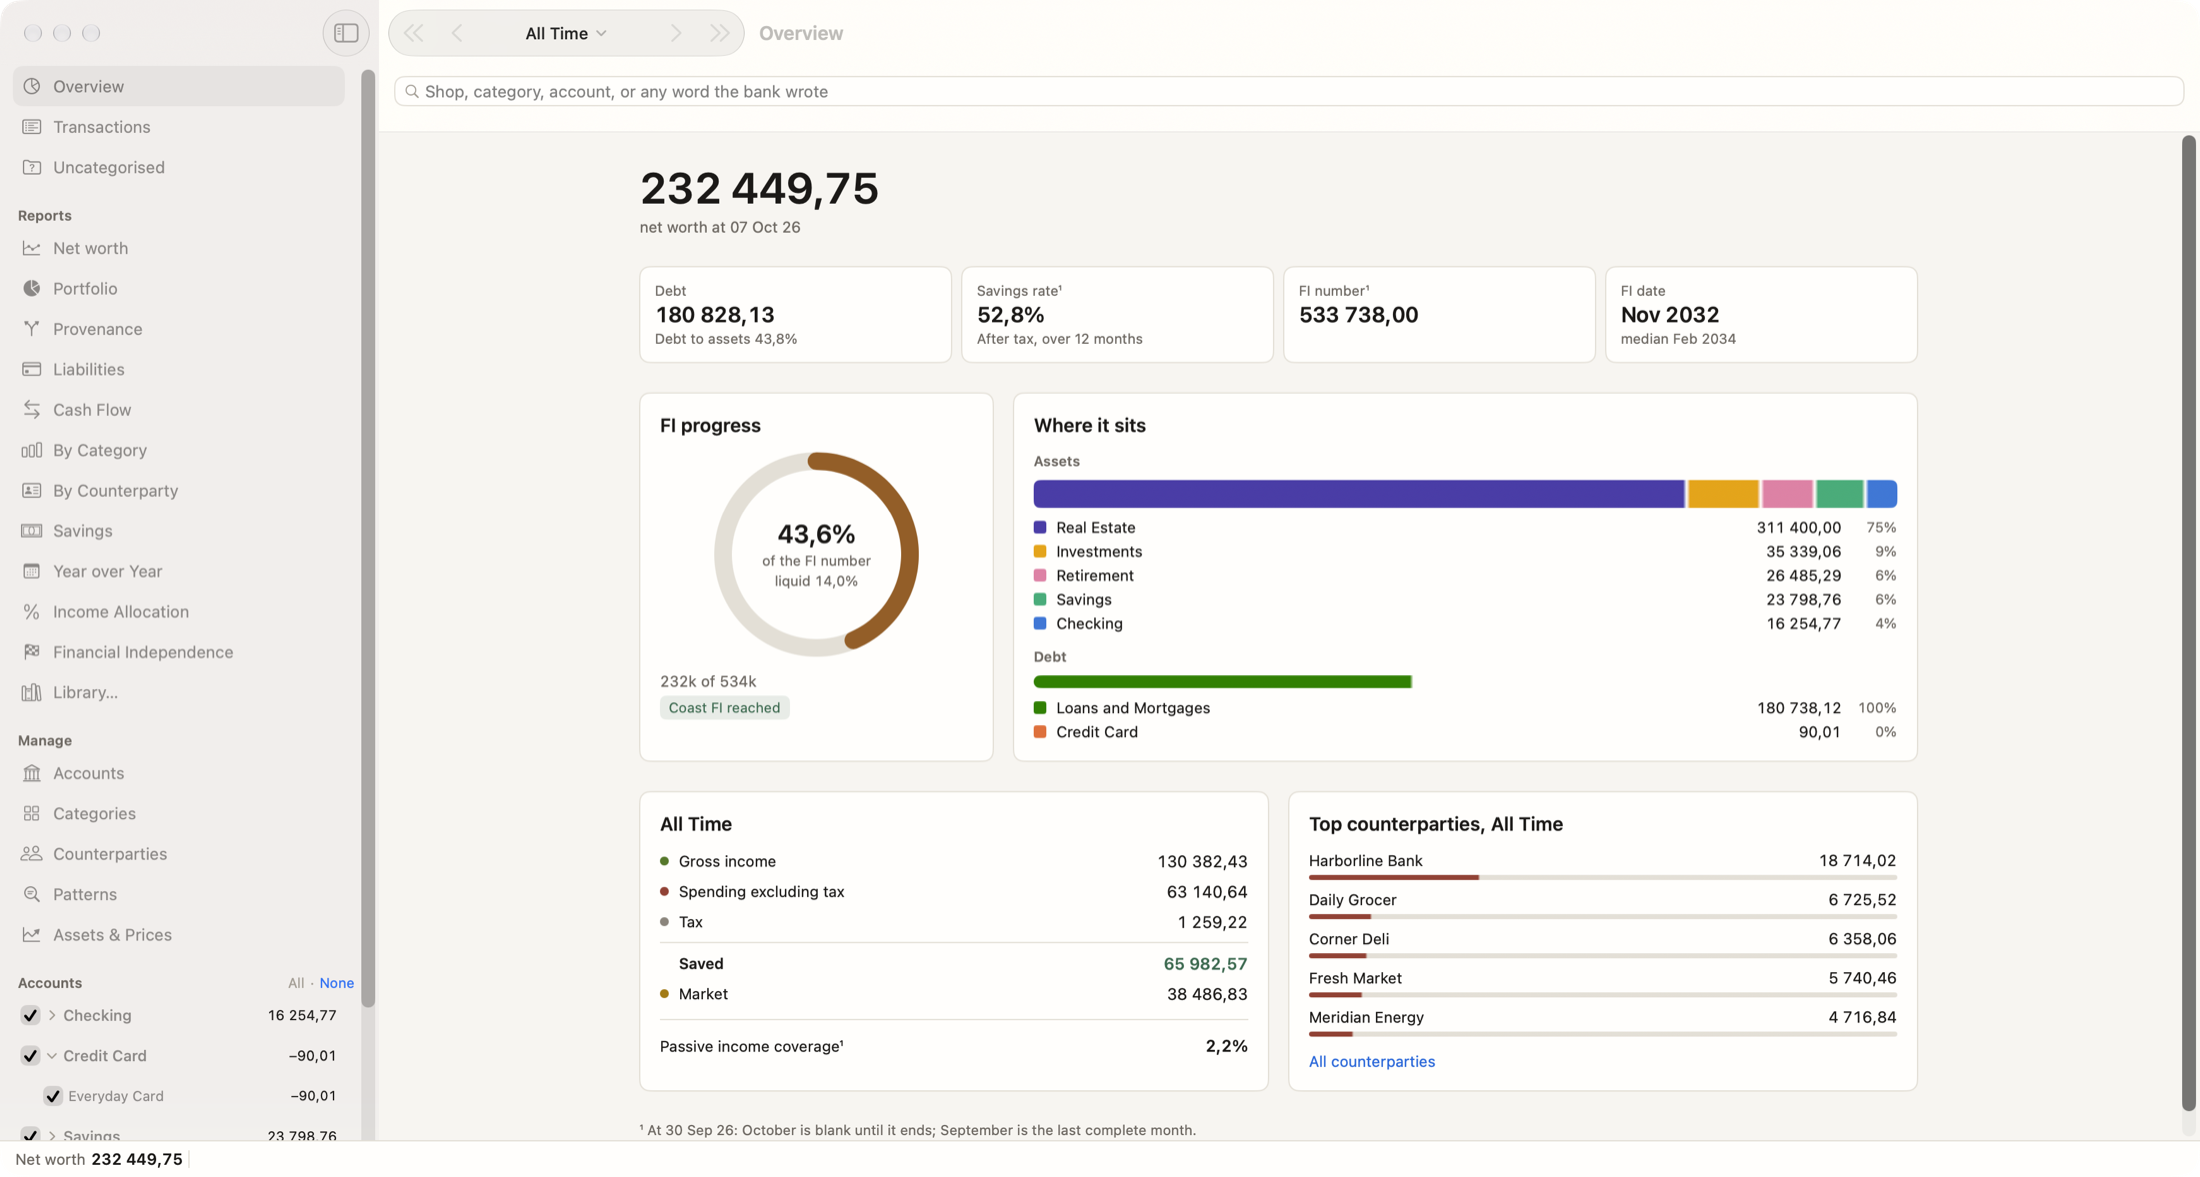This screenshot has height=1177, width=2200.
Task: Click the Credit Card debt row
Action: coord(1464,732)
